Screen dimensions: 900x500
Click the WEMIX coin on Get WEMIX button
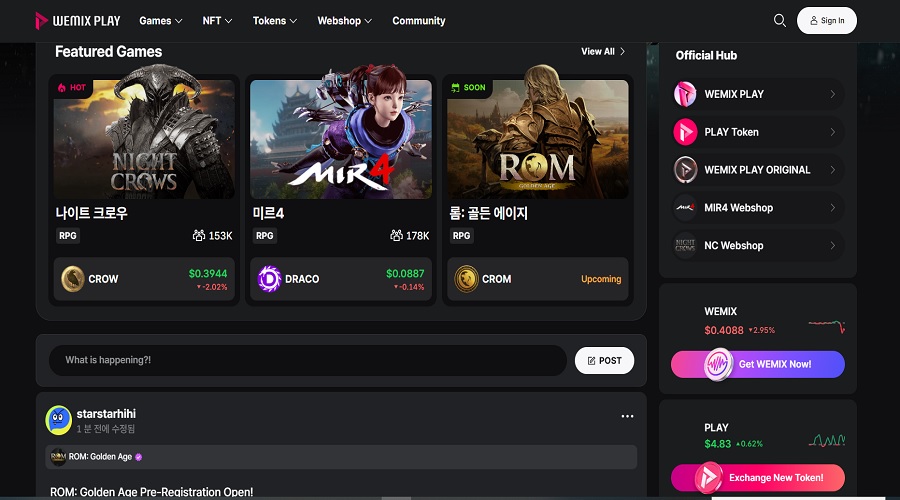tap(718, 364)
